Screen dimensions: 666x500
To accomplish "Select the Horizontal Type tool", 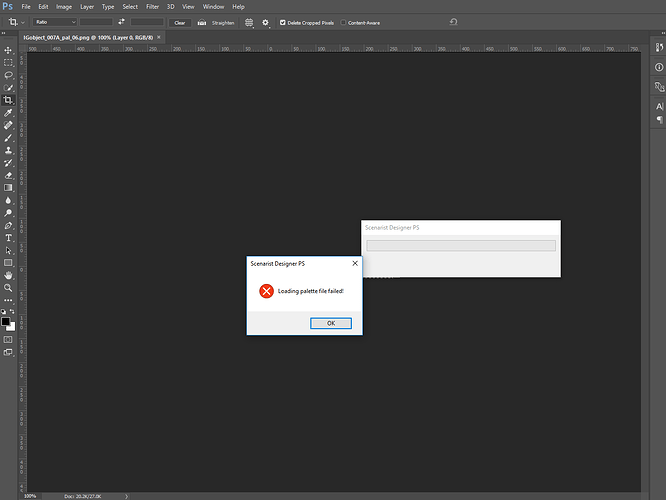I will coord(8,238).
